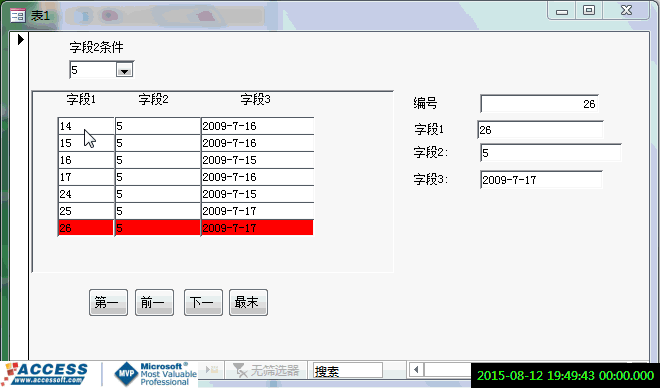Click the 搜索 search box
The image size is (660, 388).
348,371
